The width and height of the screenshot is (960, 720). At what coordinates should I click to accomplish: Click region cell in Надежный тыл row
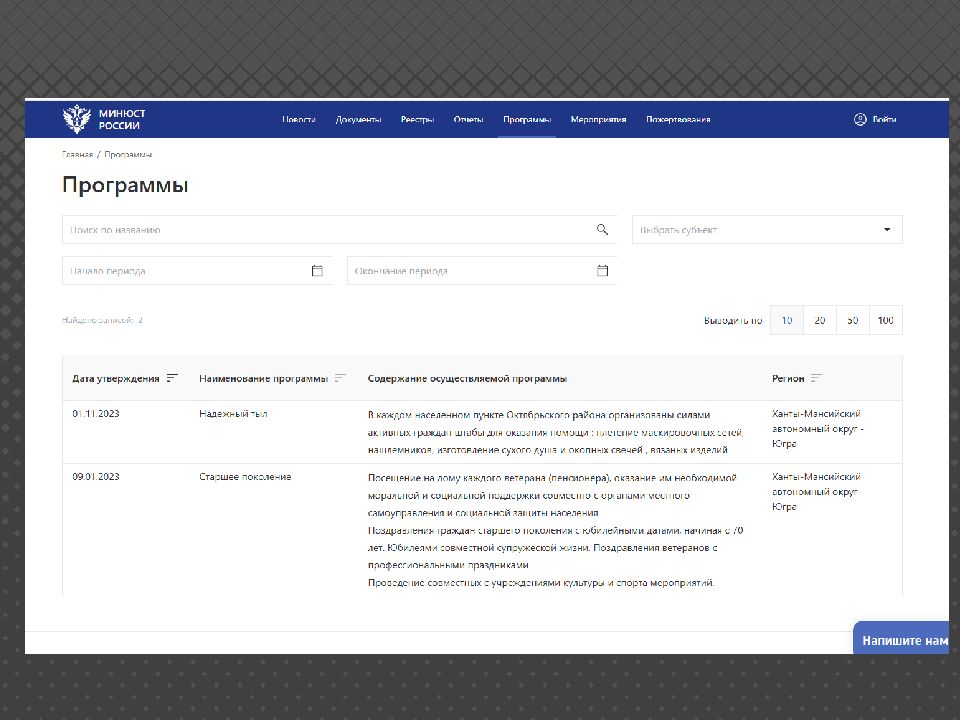click(817, 429)
